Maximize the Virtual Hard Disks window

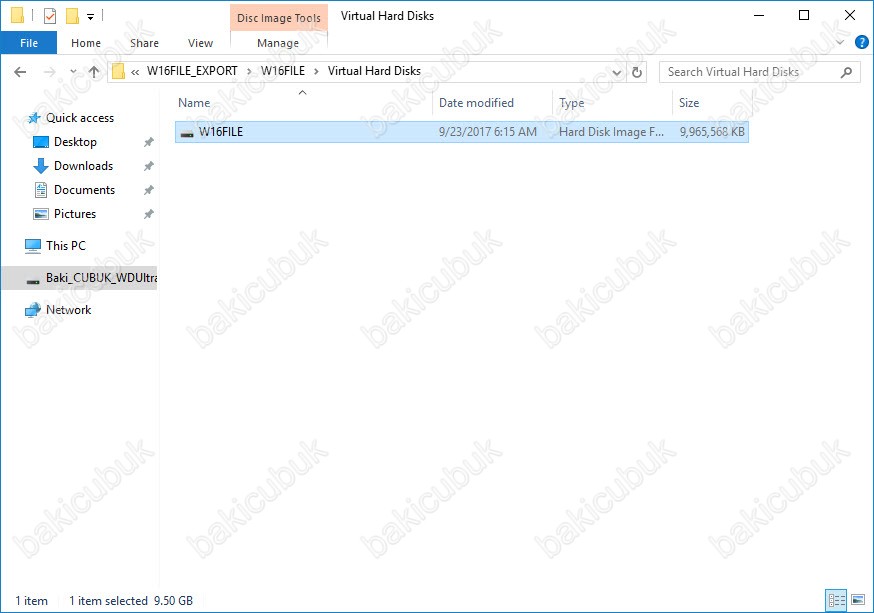coord(804,16)
